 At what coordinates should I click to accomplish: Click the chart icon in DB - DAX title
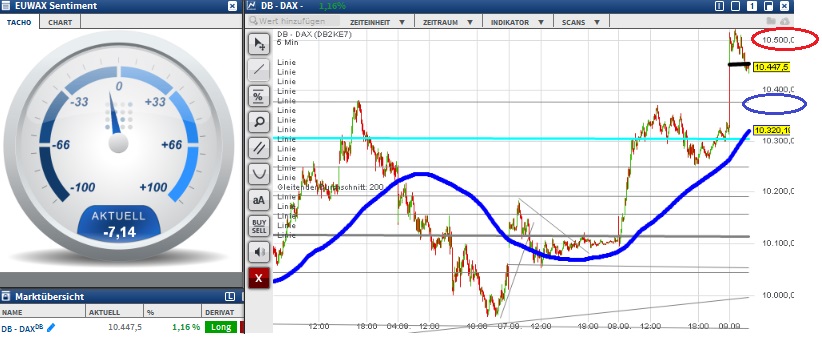tap(252, 6)
